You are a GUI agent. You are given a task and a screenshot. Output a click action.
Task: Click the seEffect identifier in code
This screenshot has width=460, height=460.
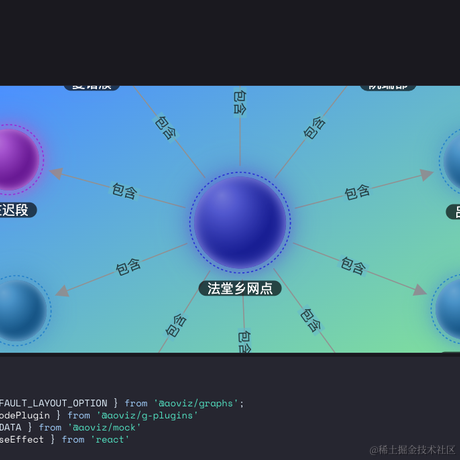pos(22,439)
